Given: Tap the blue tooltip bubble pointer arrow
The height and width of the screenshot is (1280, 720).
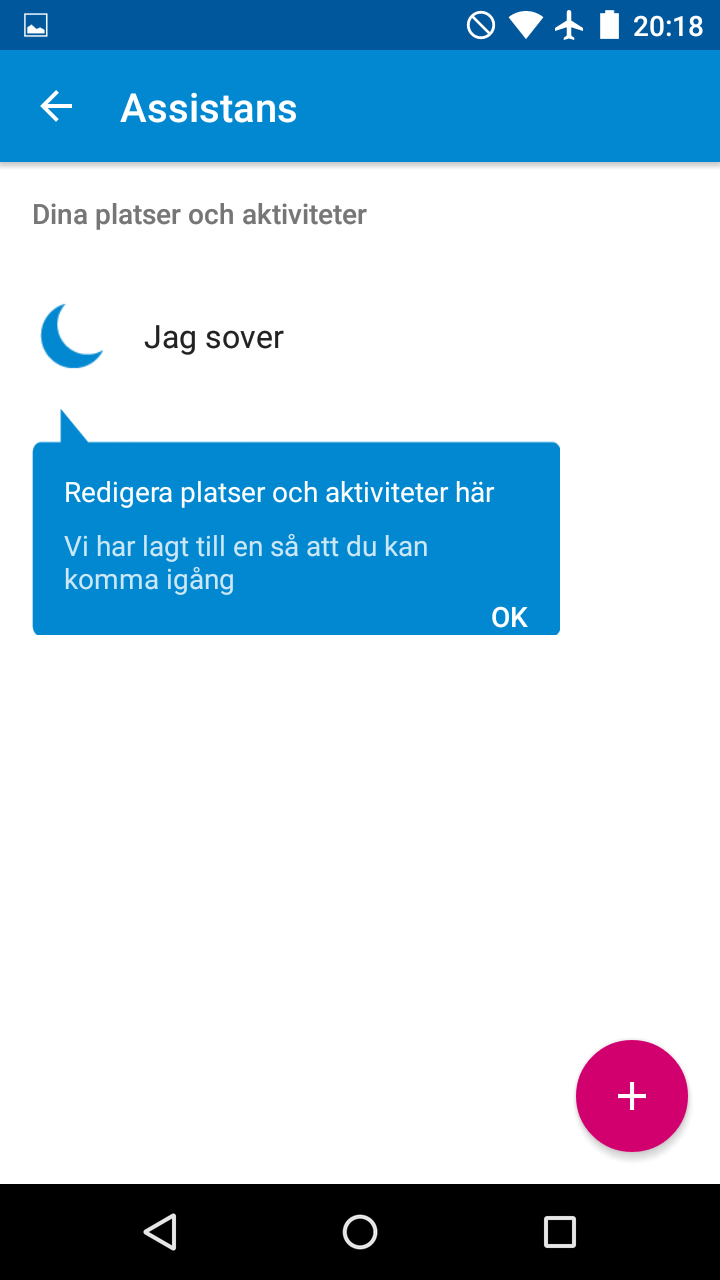Looking at the screenshot, I should pyautogui.click(x=72, y=427).
